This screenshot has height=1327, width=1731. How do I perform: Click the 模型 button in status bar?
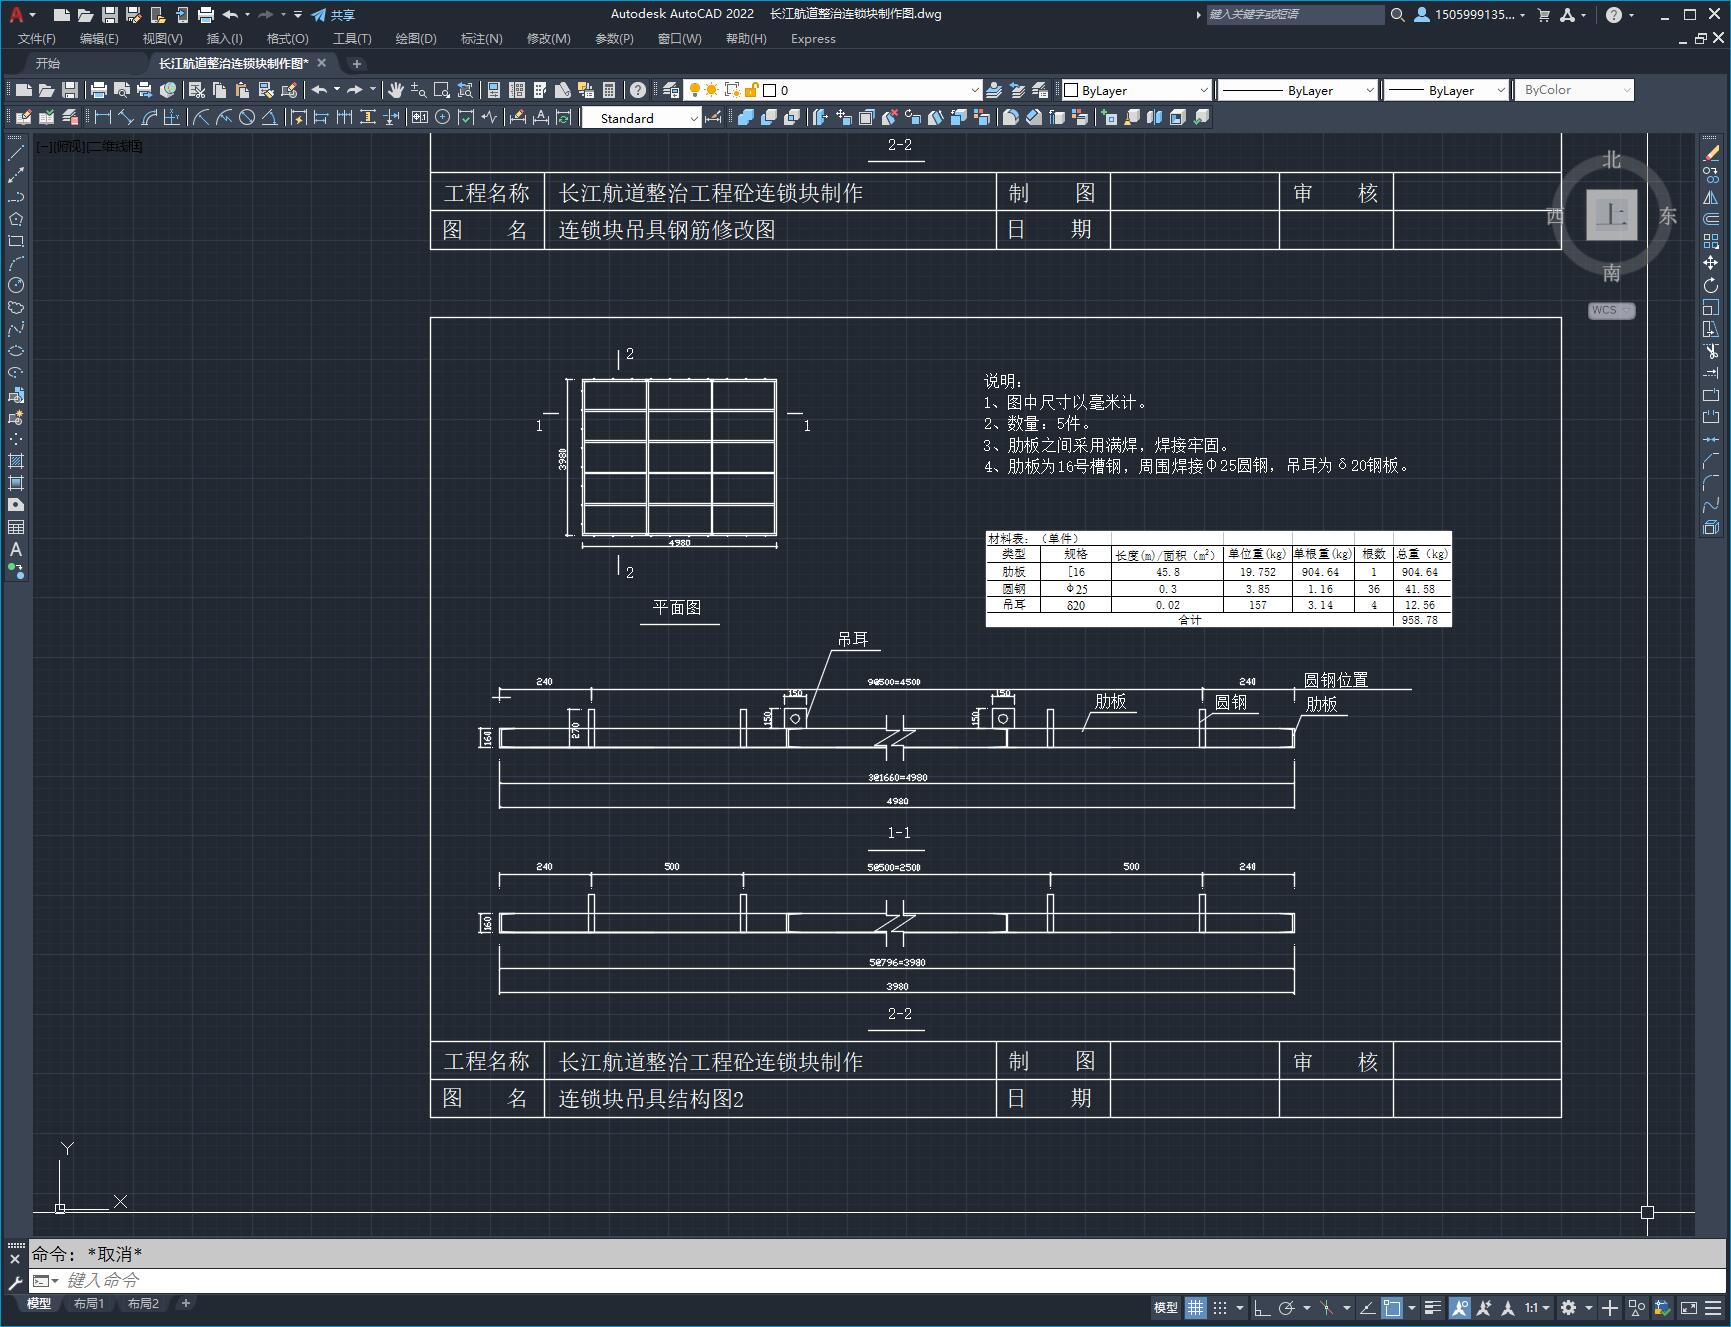click(1165, 1307)
